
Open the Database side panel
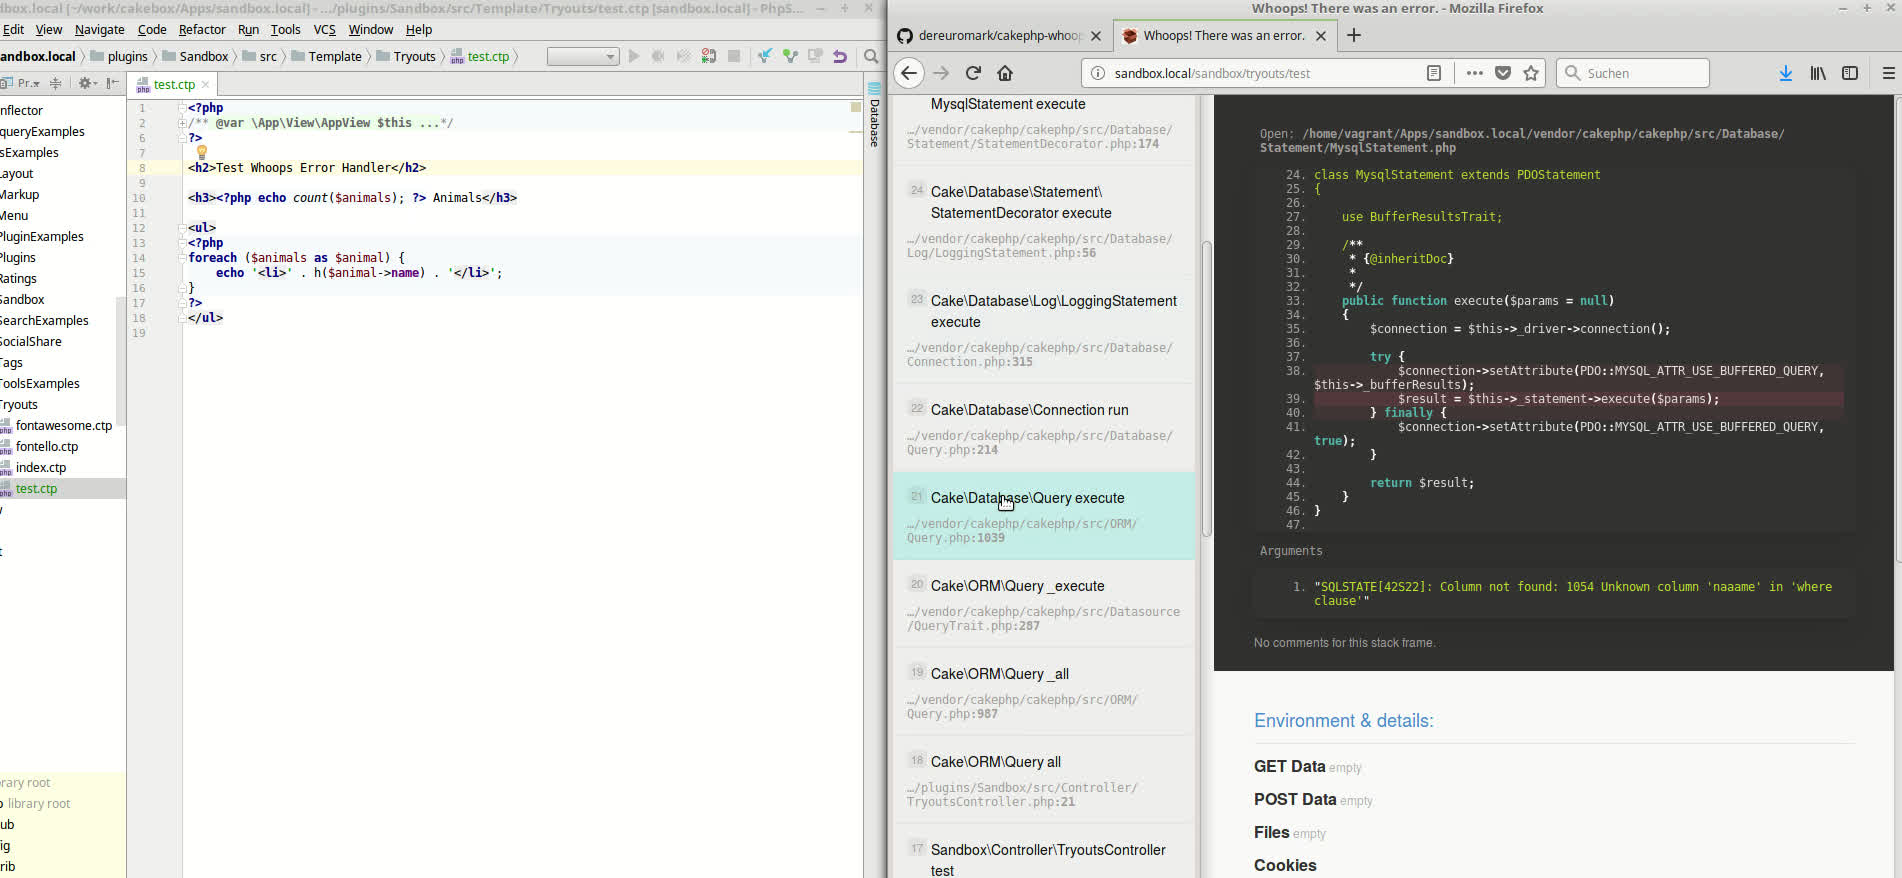point(874,117)
